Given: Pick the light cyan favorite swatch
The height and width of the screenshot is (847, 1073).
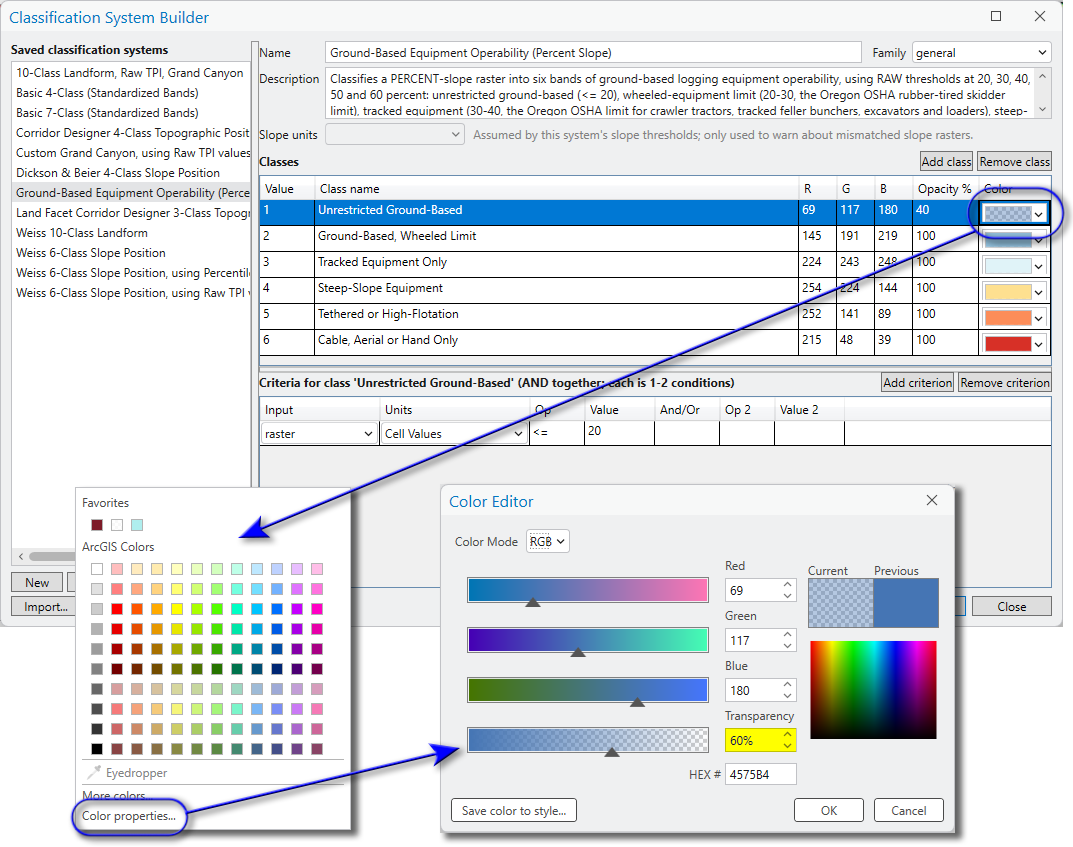Looking at the screenshot, I should click(x=137, y=525).
